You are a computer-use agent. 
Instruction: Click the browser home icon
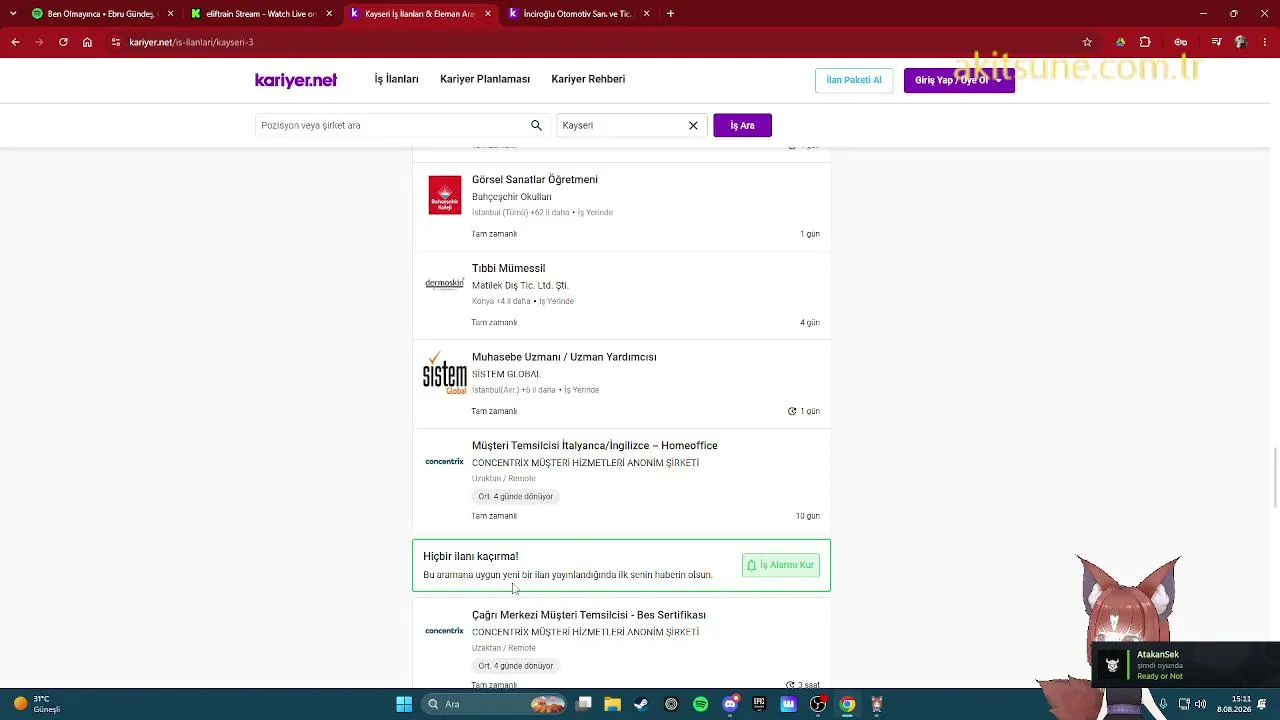pos(87,42)
